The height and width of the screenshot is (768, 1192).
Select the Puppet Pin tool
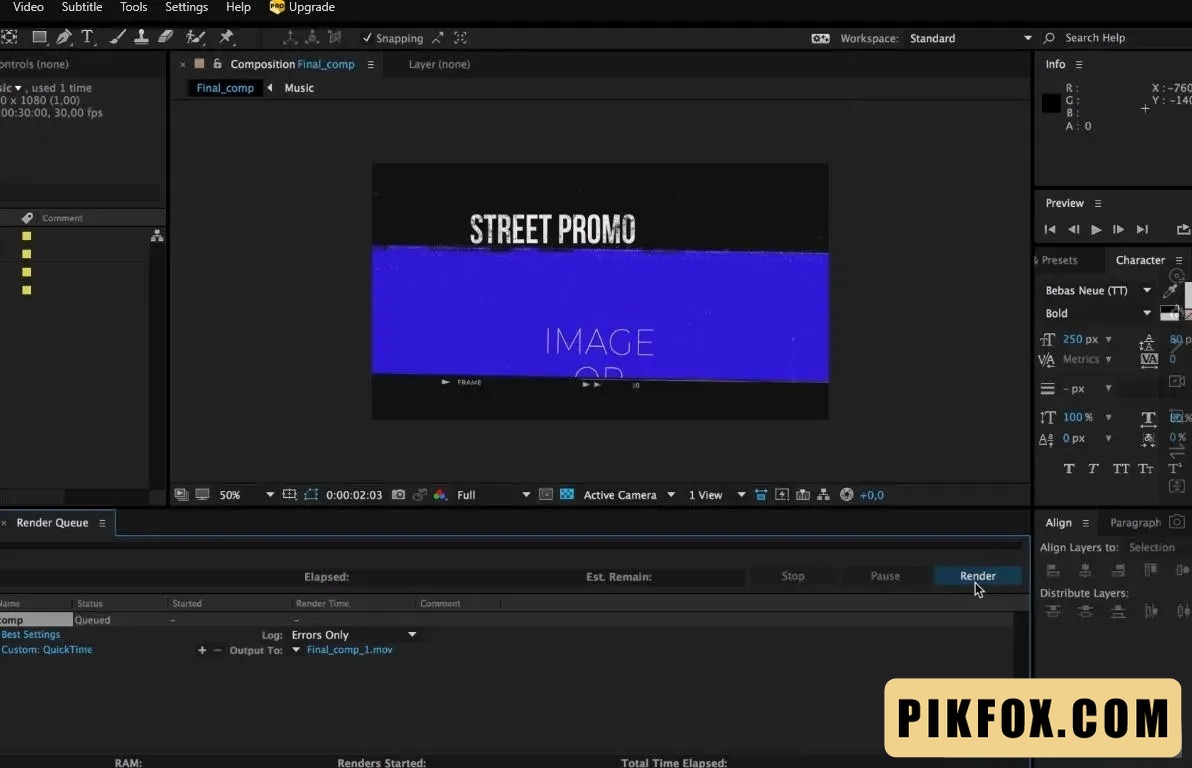coord(227,37)
